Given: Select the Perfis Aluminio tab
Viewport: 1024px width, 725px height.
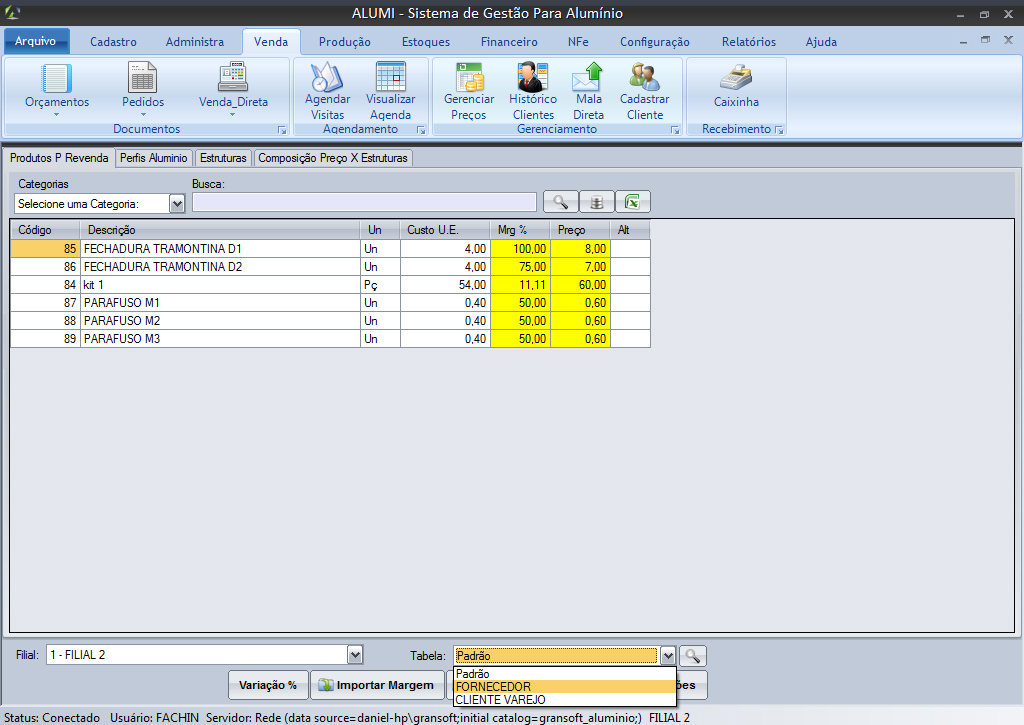Looking at the screenshot, I should tap(153, 158).
